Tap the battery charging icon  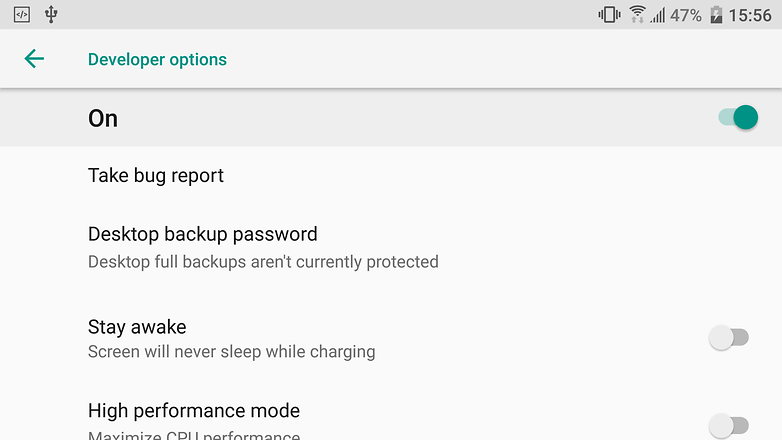(x=716, y=14)
